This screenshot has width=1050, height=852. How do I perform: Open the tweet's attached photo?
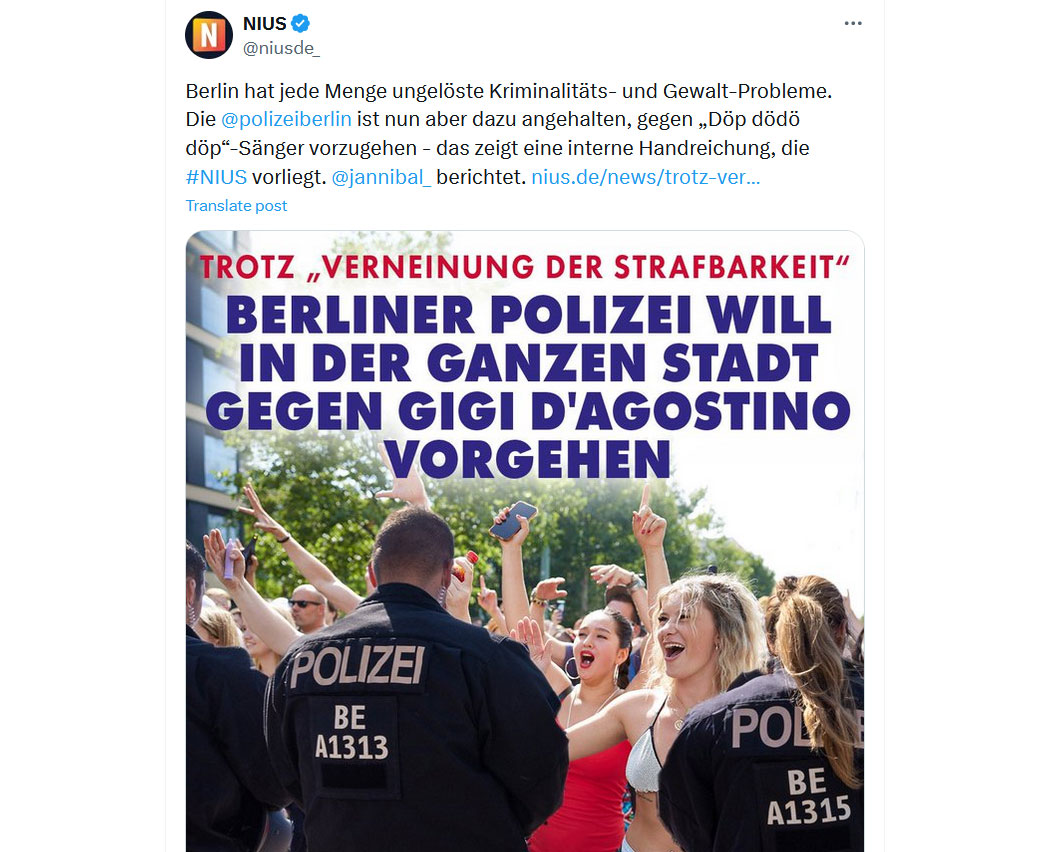click(x=525, y=541)
